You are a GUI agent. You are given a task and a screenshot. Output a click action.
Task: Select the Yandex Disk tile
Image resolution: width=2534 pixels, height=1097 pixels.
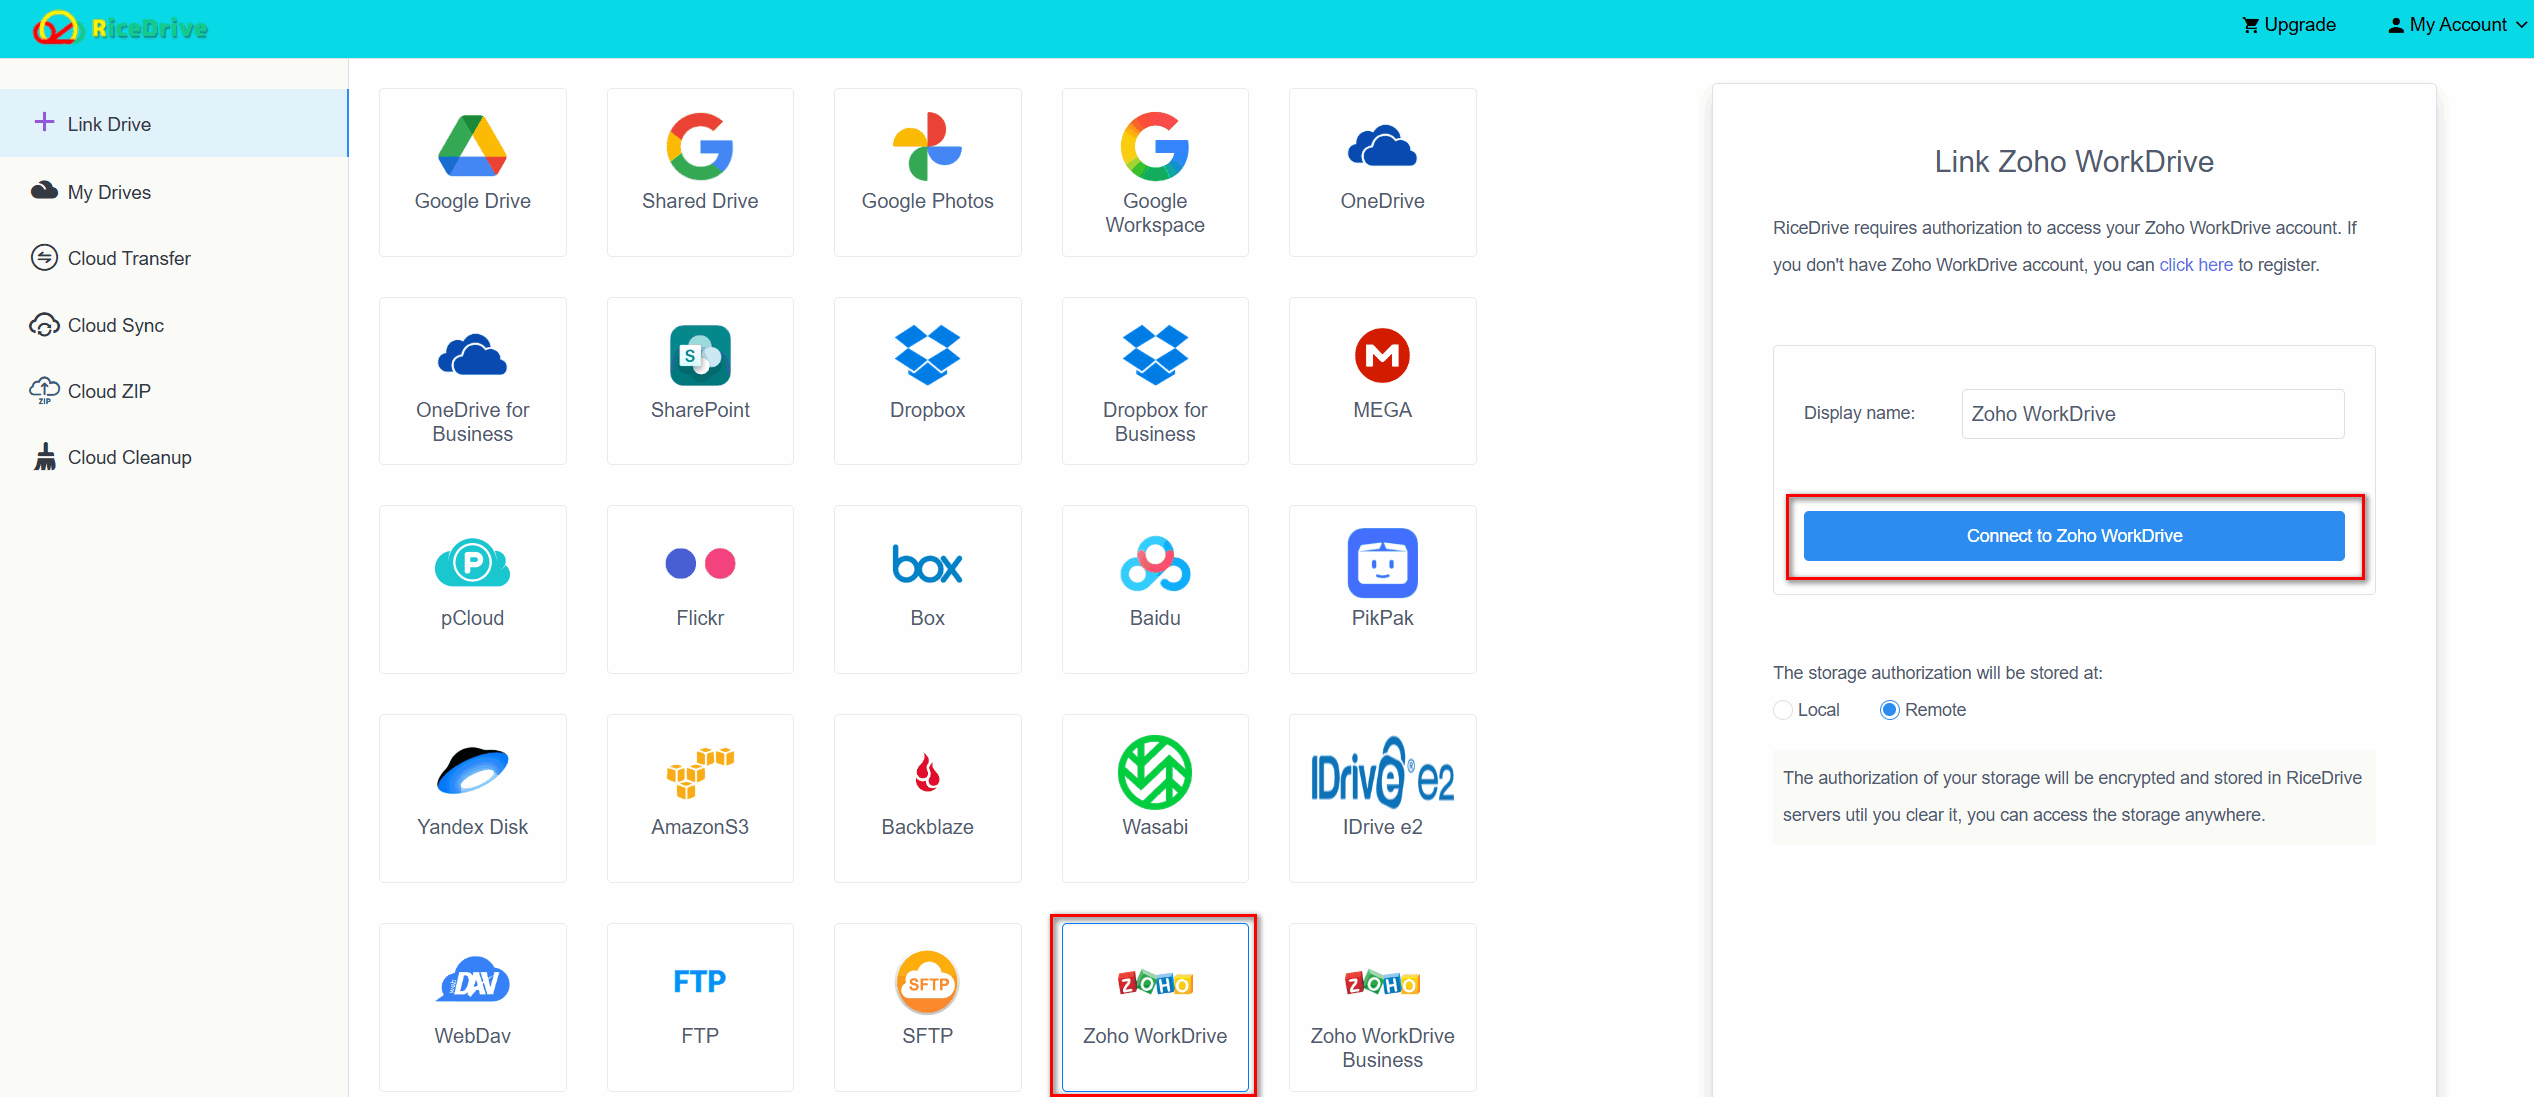click(x=472, y=798)
